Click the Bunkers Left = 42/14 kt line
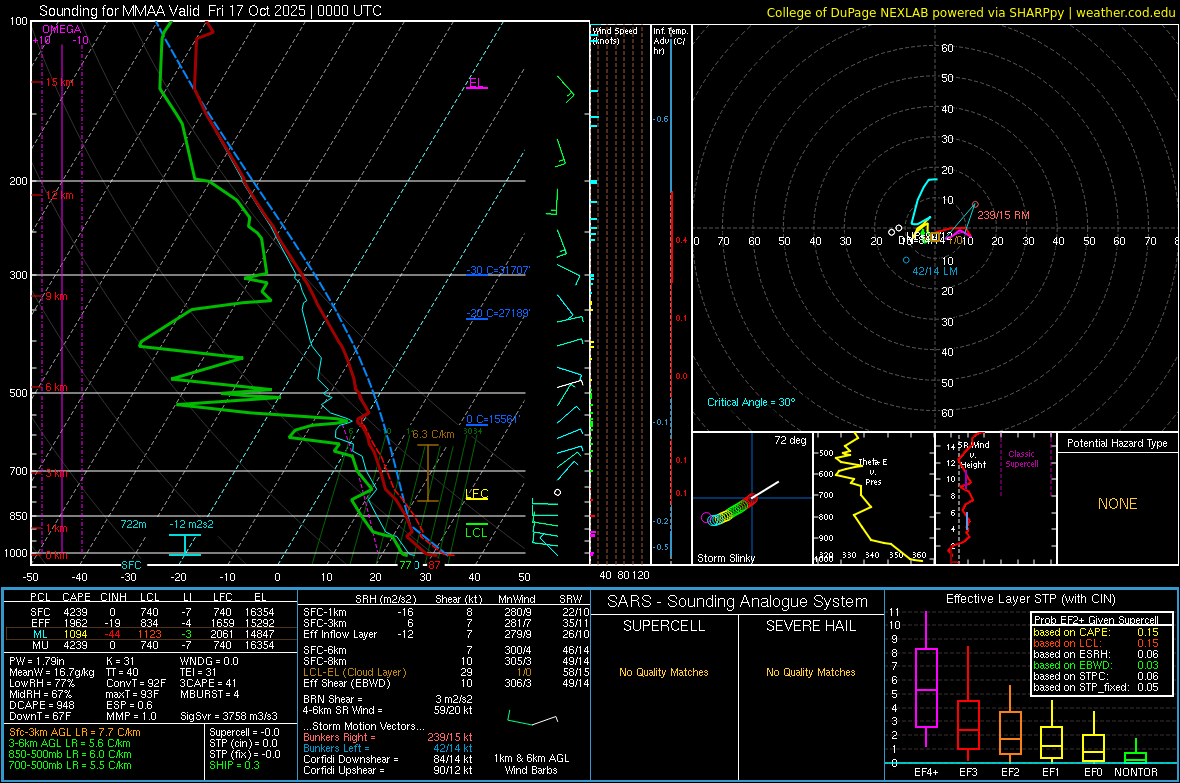 coord(387,748)
